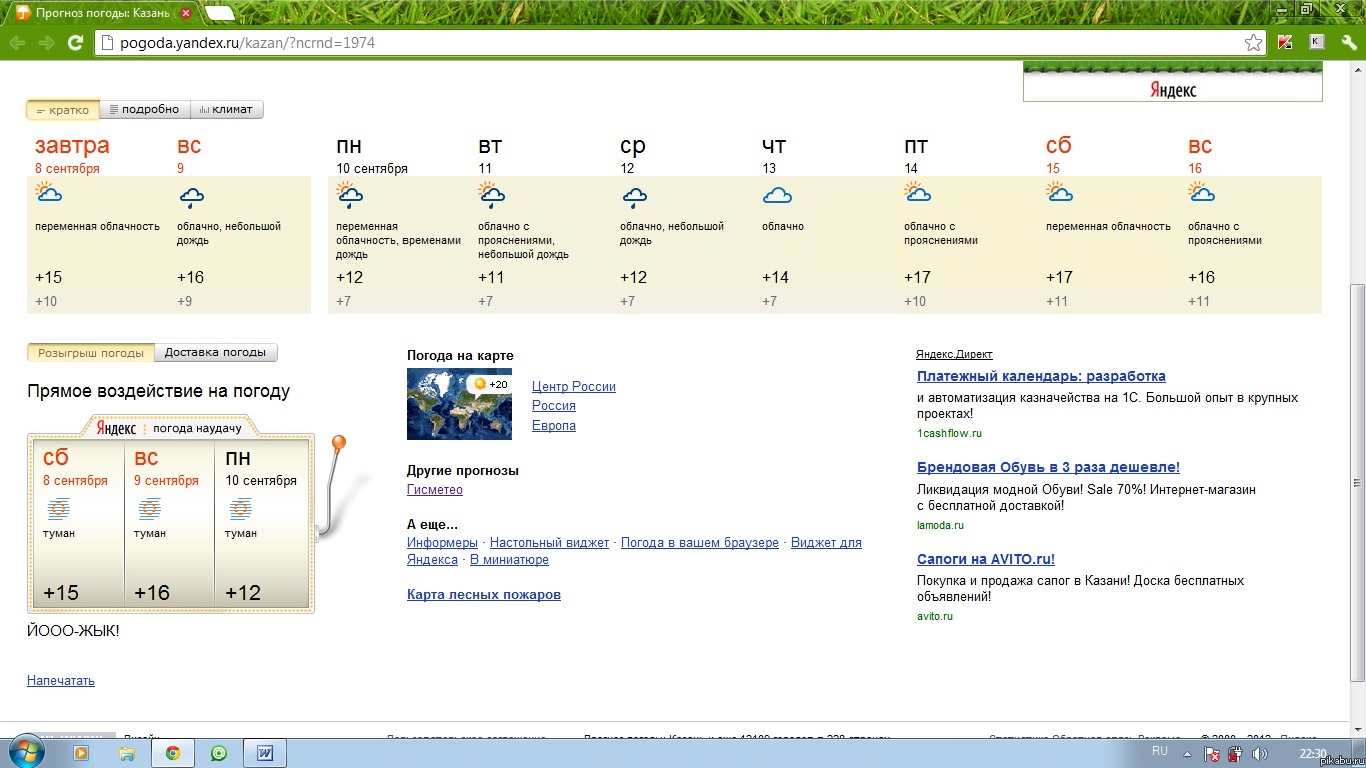Click the RU language indicator
This screenshot has width=1366, height=768.
pos(1160,751)
